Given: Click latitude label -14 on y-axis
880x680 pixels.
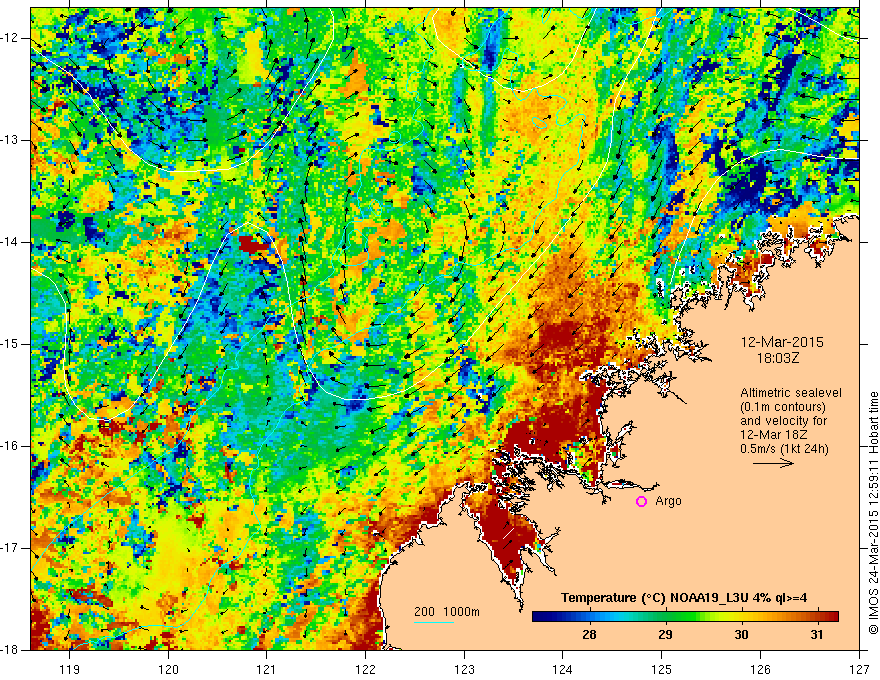Looking at the screenshot, I should (10, 242).
